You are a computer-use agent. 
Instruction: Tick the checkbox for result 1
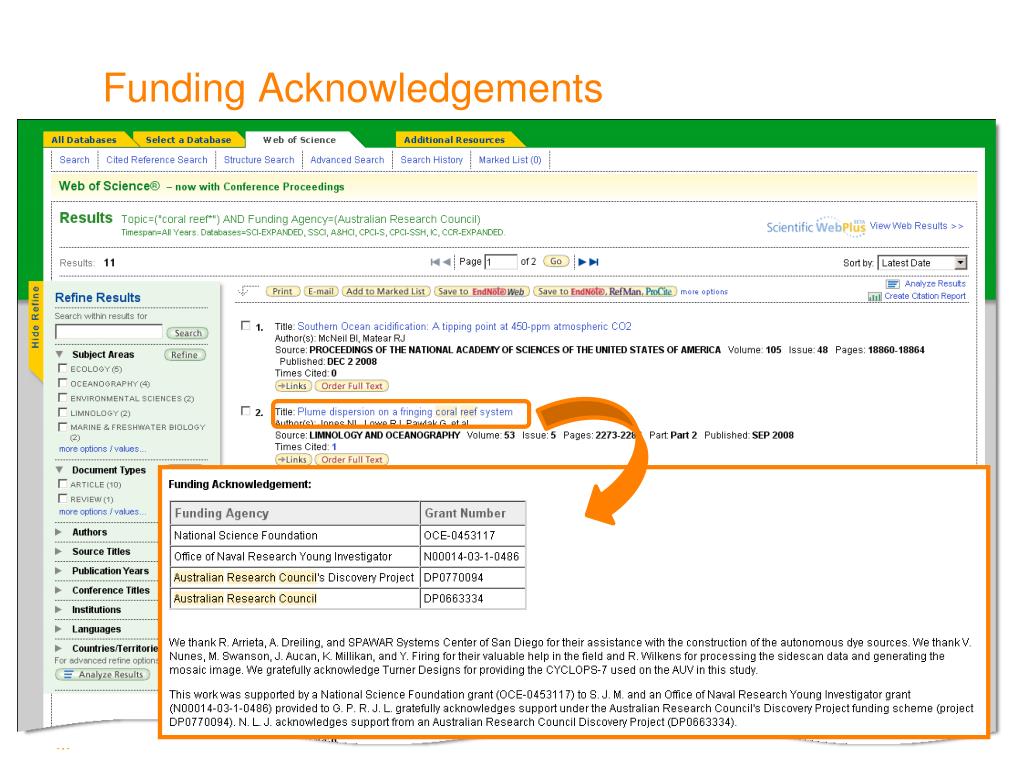(x=246, y=325)
